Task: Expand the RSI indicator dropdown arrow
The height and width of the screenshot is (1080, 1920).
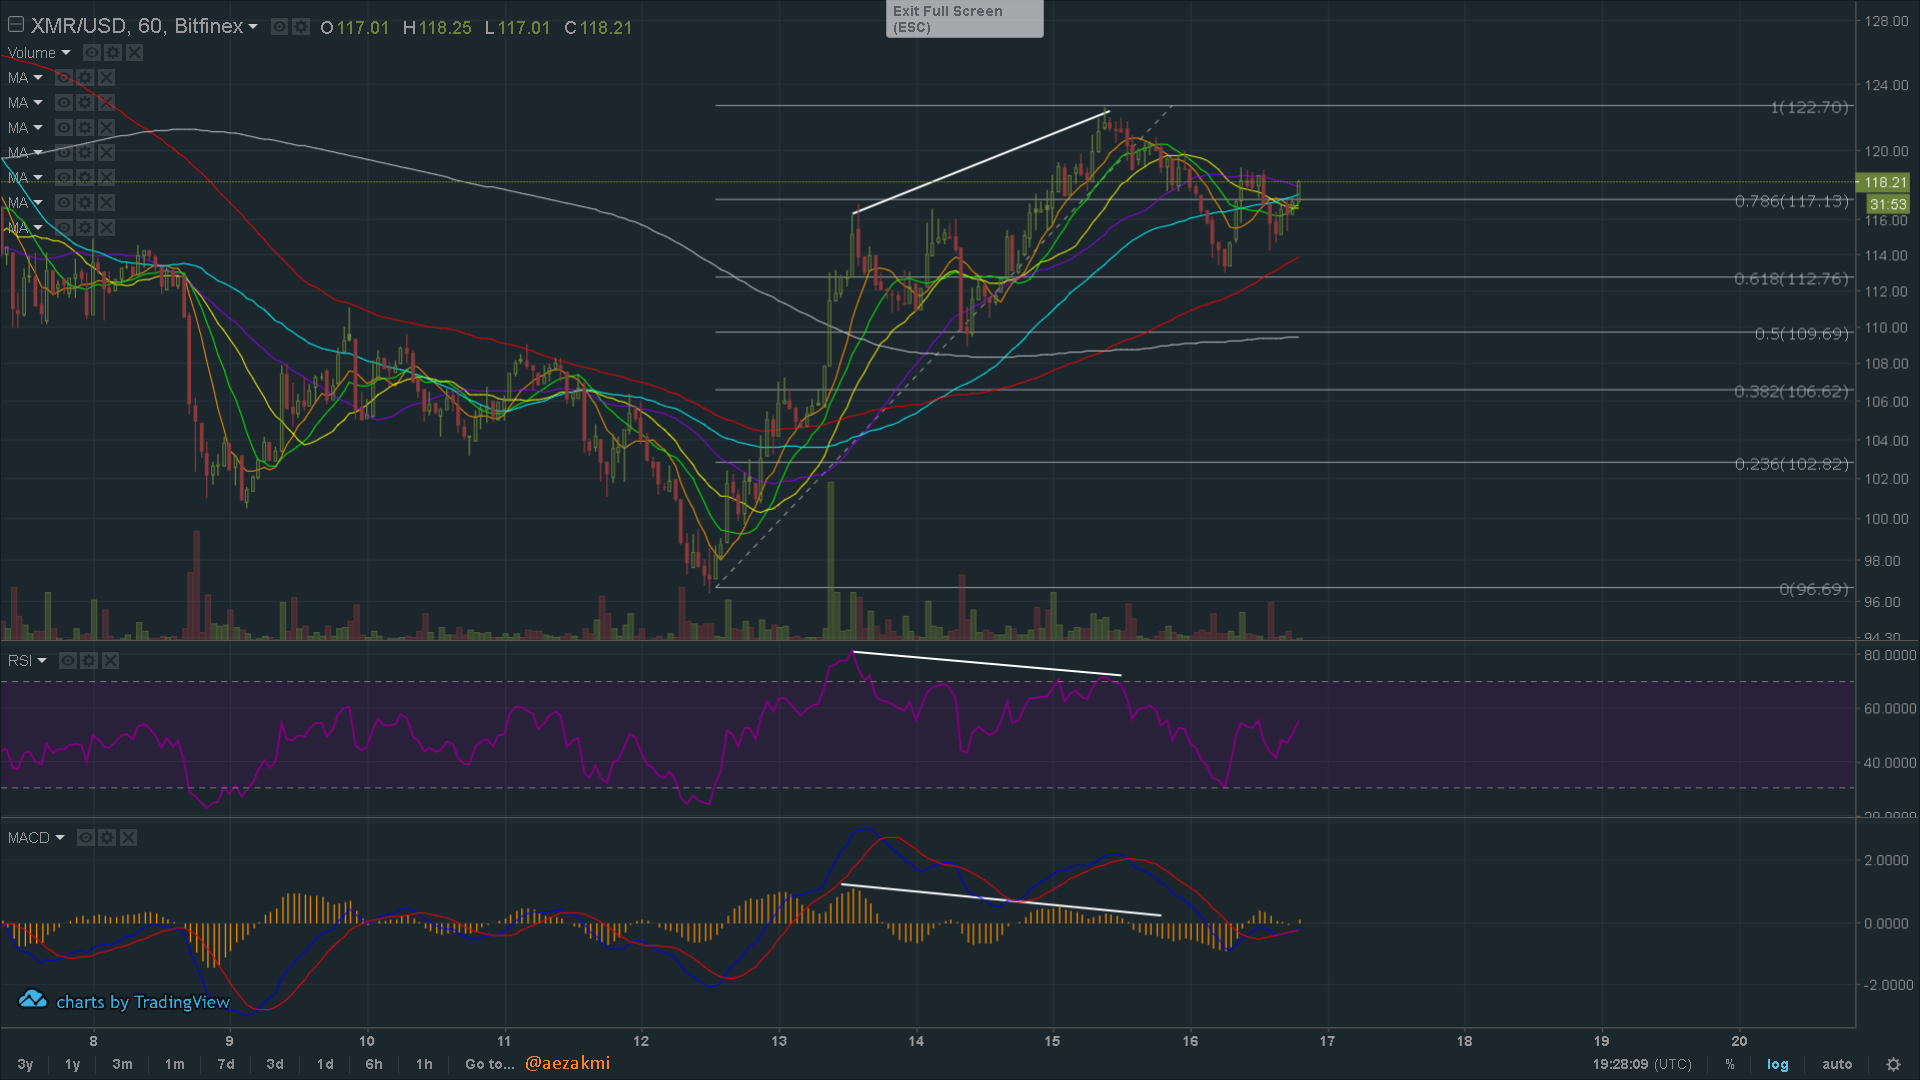Action: click(42, 661)
